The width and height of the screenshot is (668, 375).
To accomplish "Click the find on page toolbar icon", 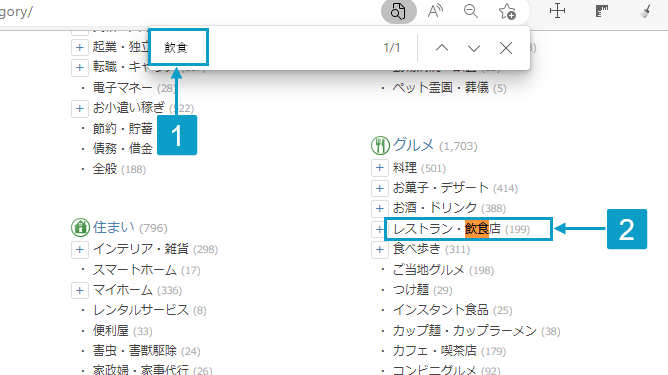I will click(x=398, y=12).
